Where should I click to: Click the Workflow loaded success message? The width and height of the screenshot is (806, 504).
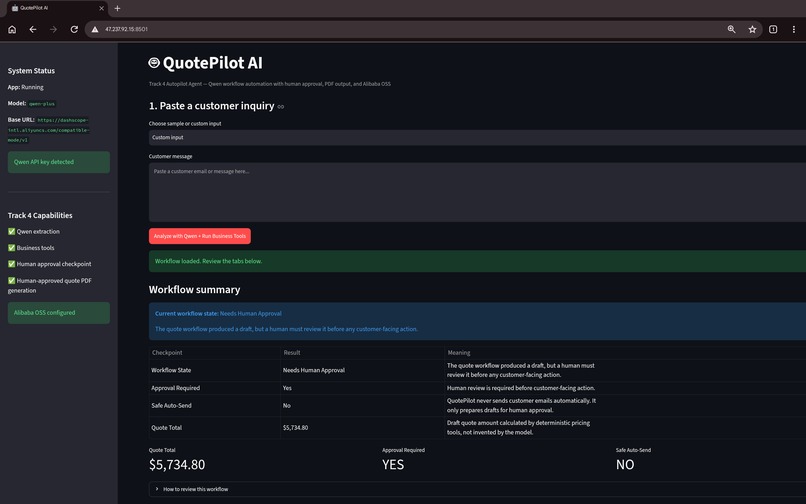point(477,261)
